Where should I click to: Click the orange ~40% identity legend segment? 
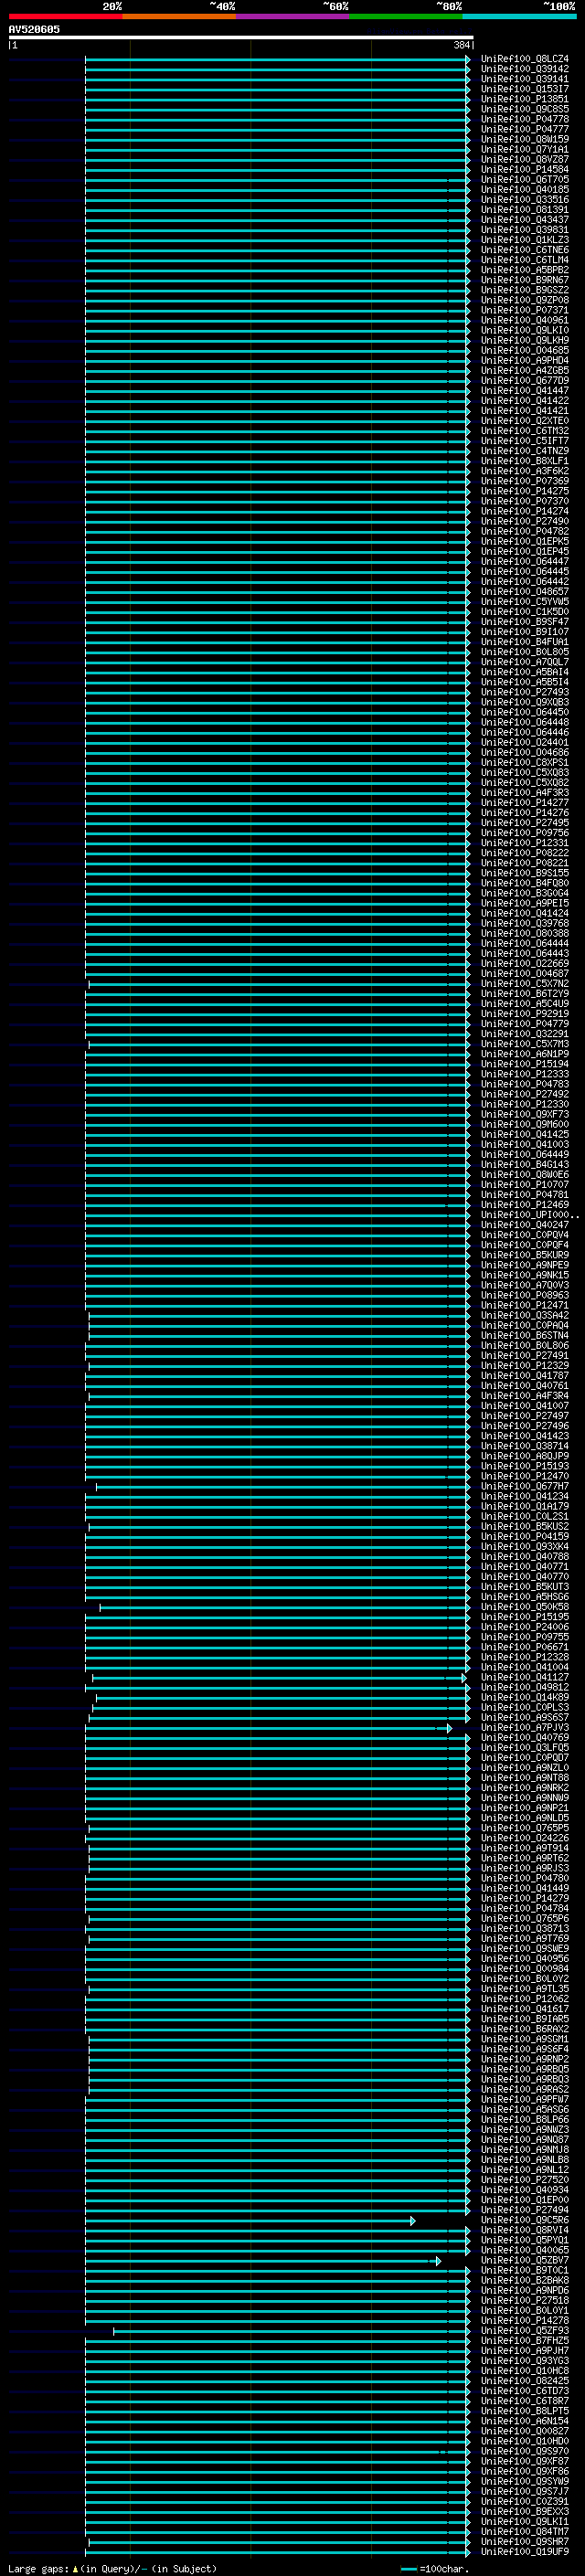point(179,16)
